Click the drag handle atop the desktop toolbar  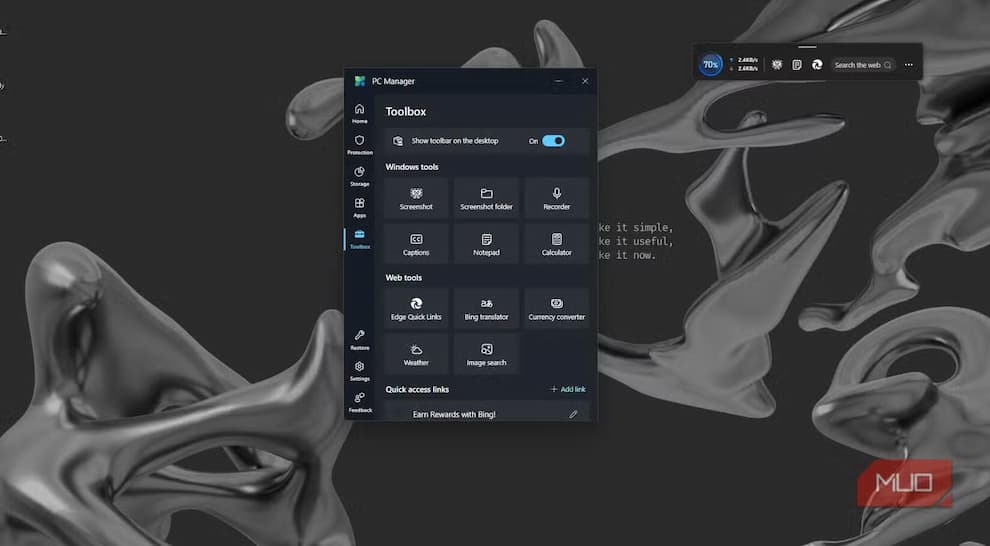807,47
